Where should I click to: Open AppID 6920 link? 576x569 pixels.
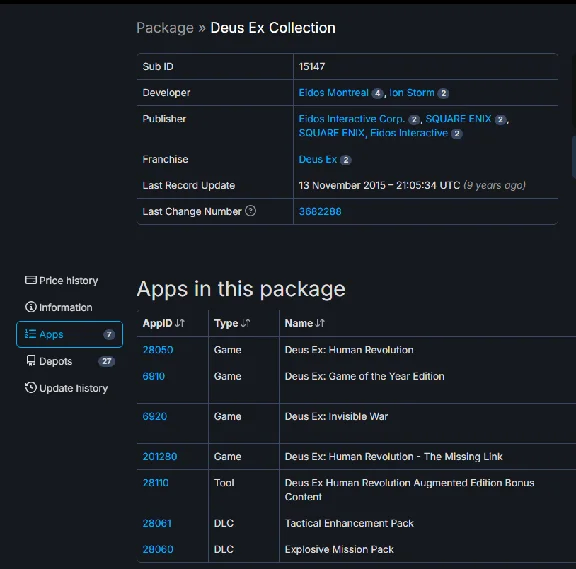coord(155,416)
